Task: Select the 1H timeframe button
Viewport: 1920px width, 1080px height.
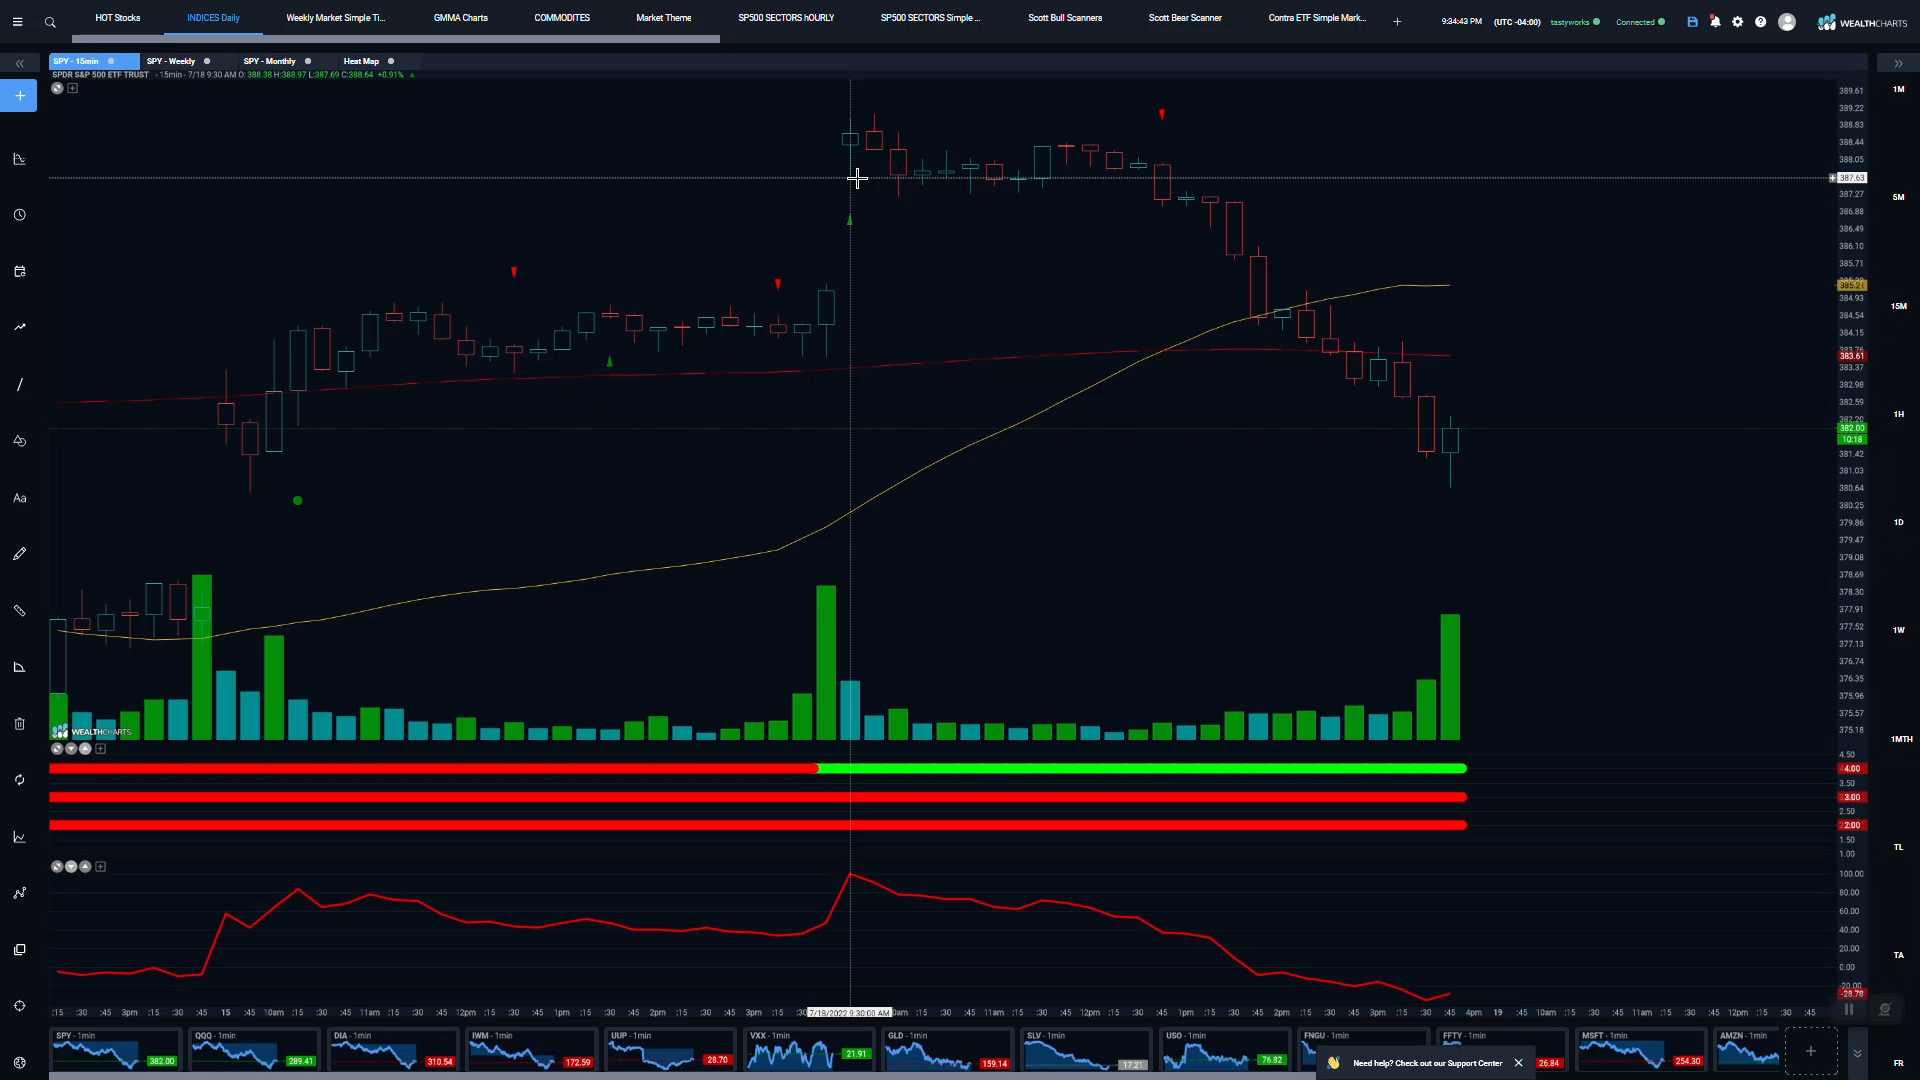Action: pos(1898,414)
